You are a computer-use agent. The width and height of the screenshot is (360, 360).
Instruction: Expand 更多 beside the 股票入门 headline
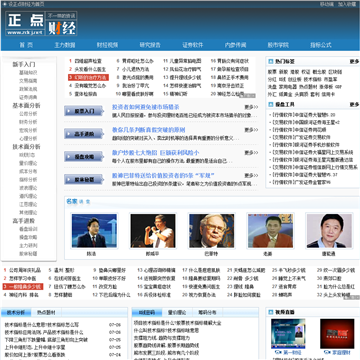click(x=251, y=107)
